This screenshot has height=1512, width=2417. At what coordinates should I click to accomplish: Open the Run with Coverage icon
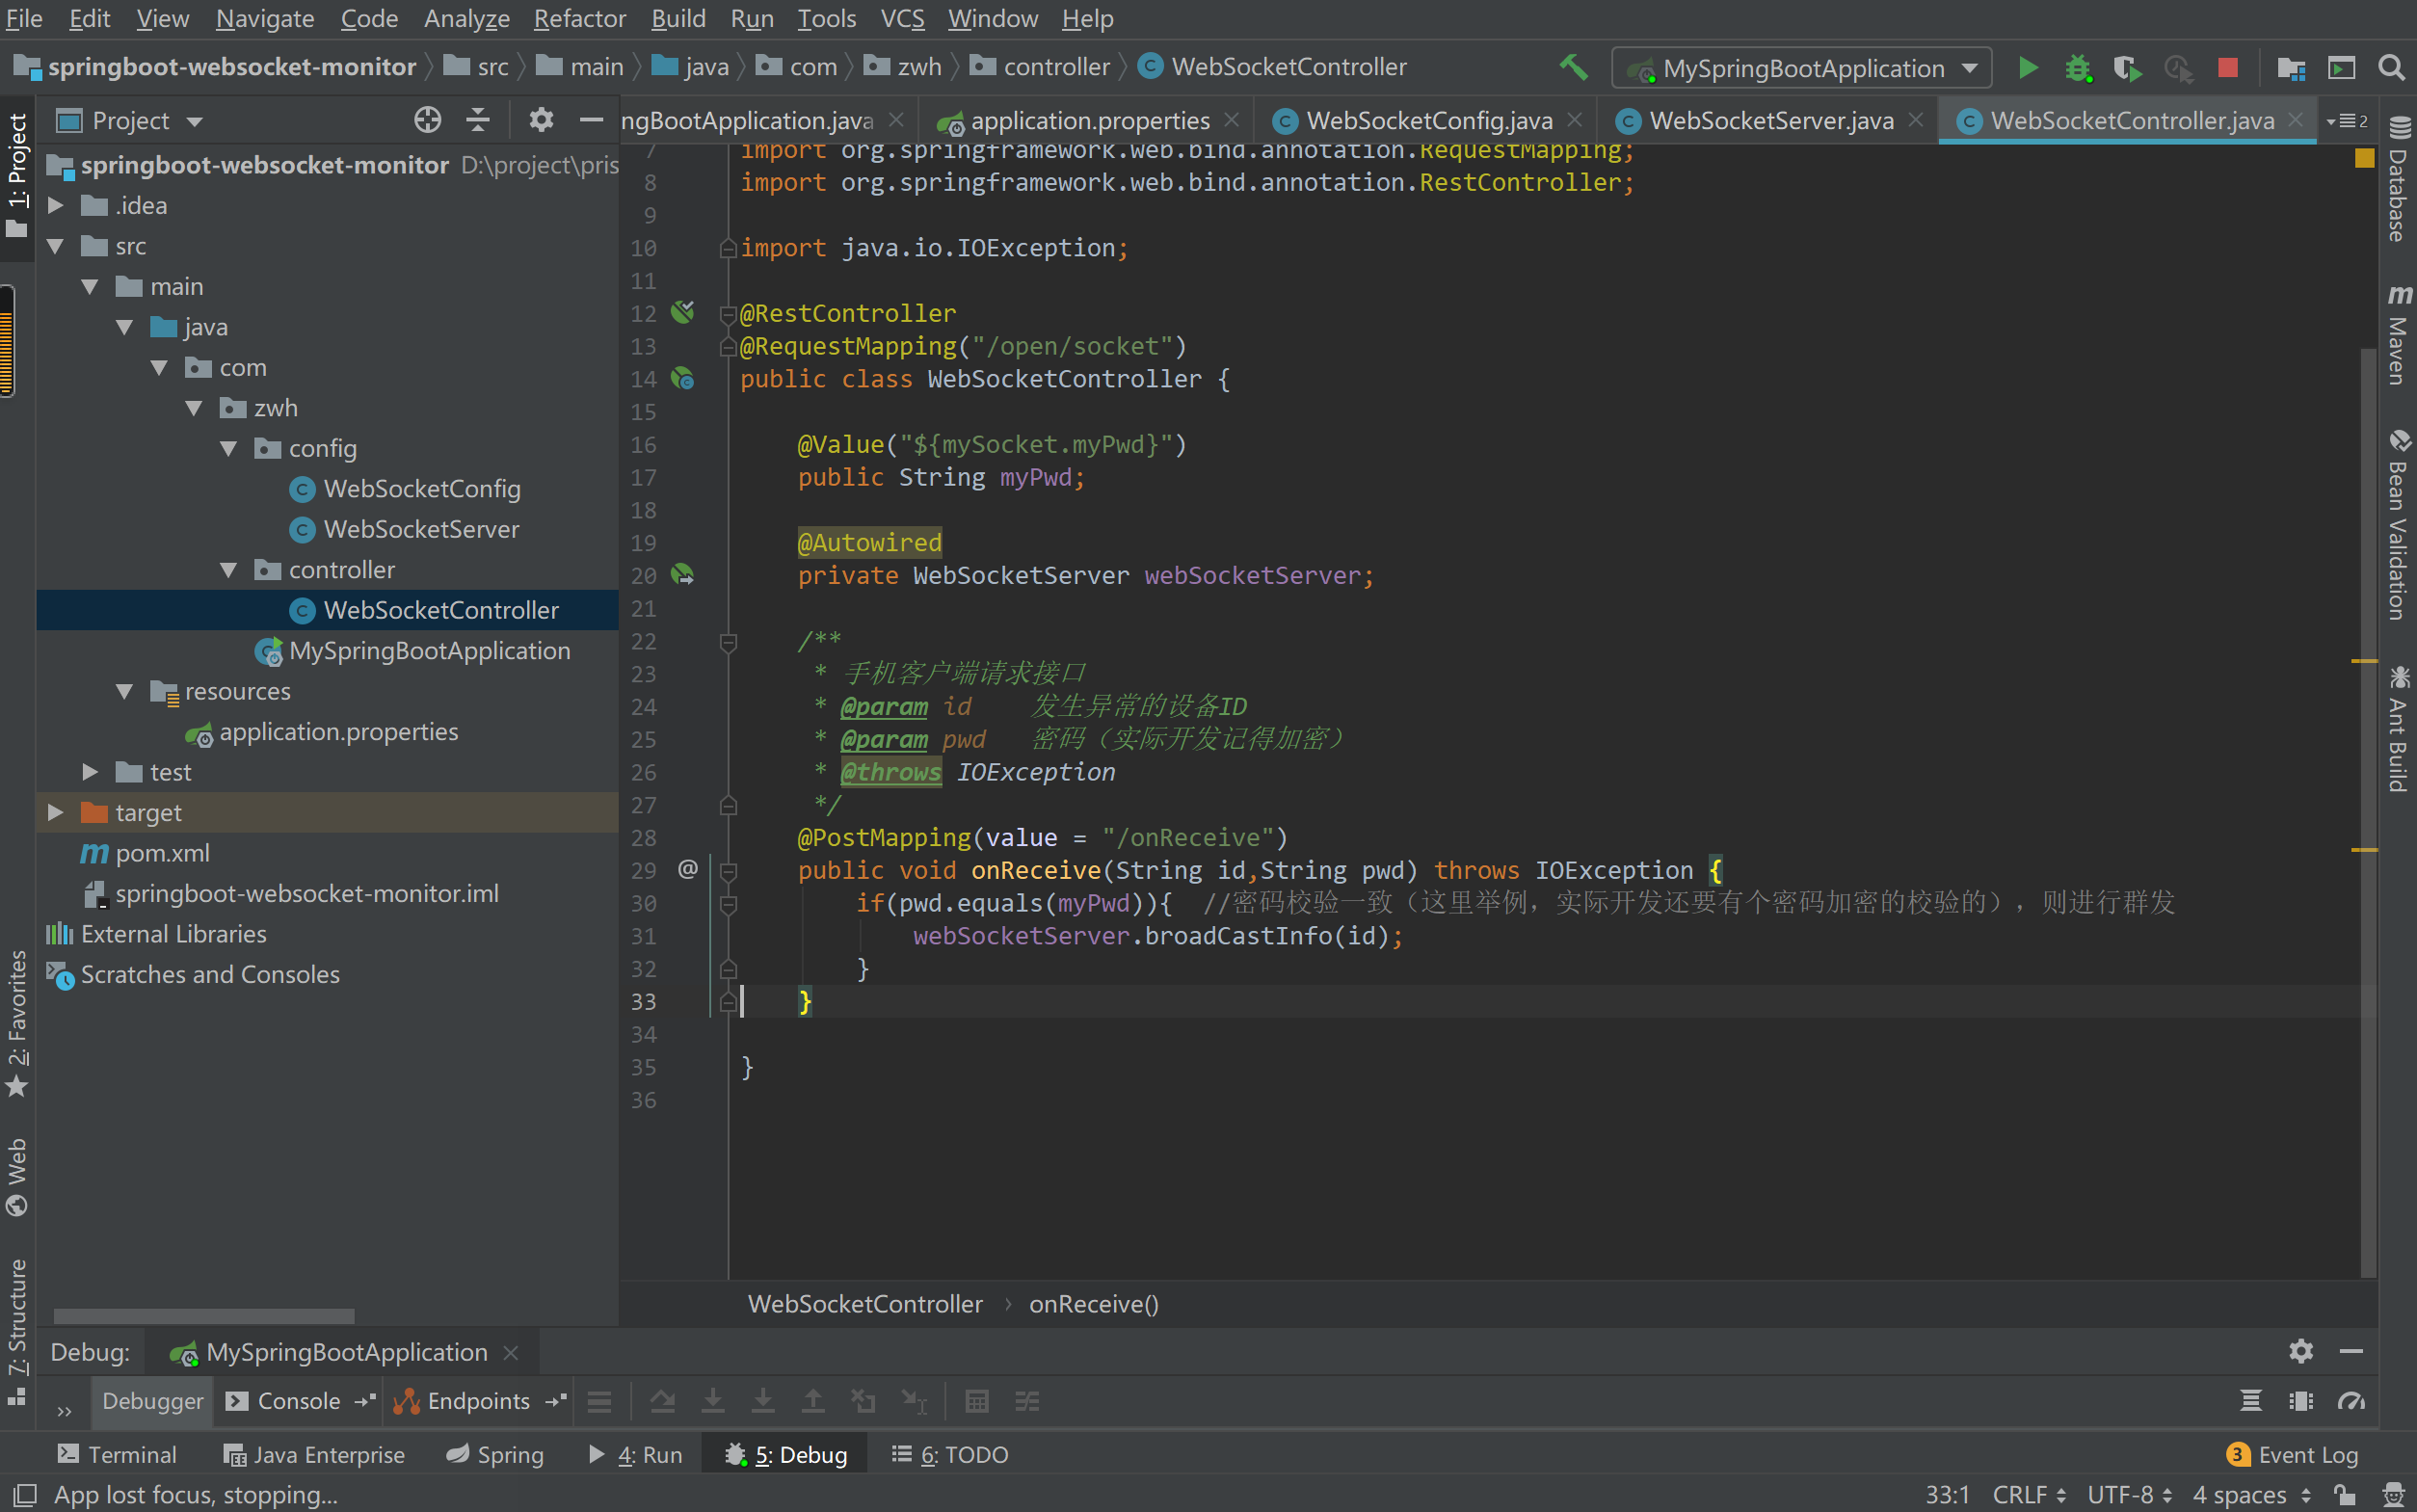2126,68
